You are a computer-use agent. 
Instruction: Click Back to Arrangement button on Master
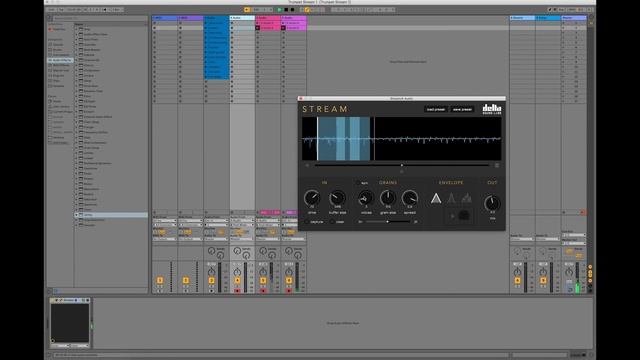pyautogui.click(x=583, y=212)
